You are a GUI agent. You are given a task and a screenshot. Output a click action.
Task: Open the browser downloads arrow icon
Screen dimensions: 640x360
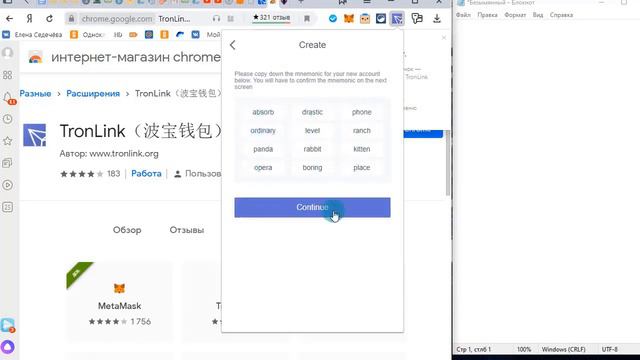(x=437, y=18)
